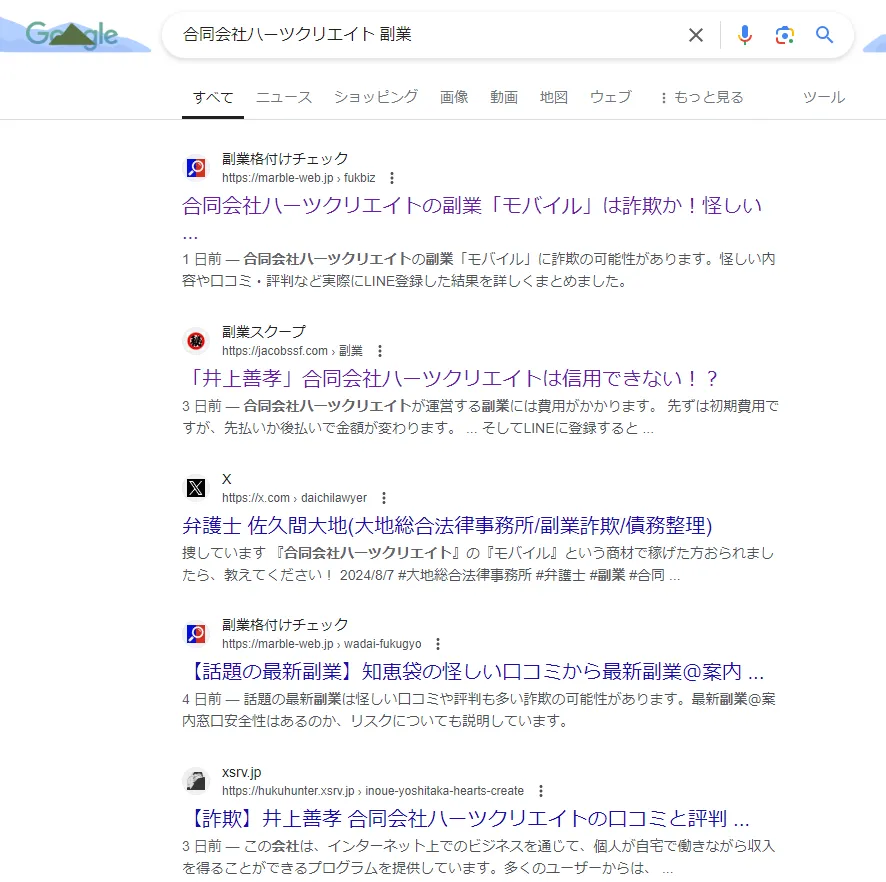Click the X site favicon for daichilawyer result
The width and height of the screenshot is (886, 882).
pos(196,488)
